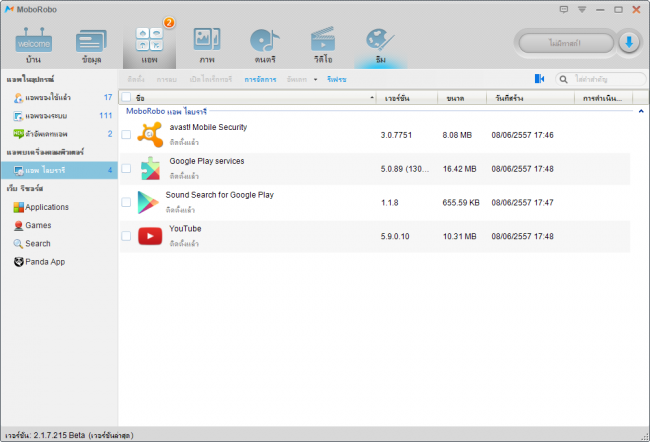Click the operation column header
Viewport: 650px width, 442px height.
pyautogui.click(x=604, y=98)
